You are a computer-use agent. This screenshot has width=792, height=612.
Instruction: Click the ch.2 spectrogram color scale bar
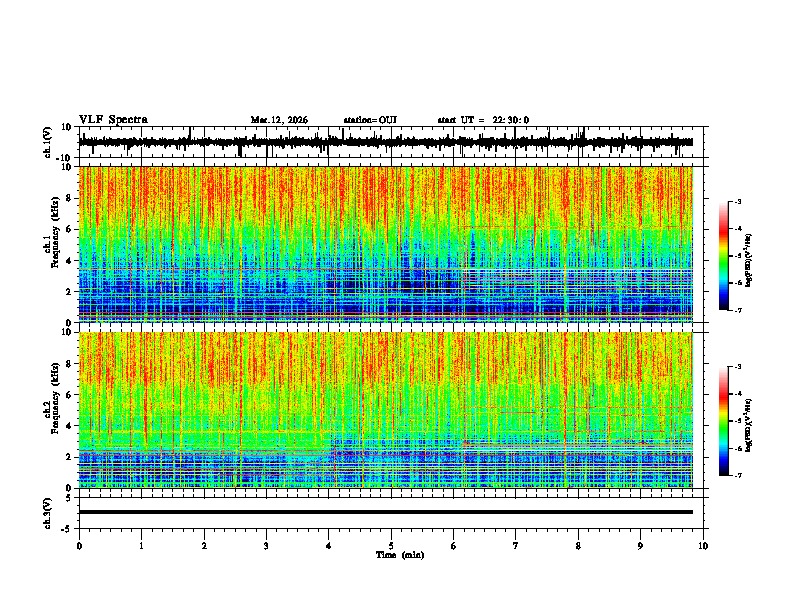pos(724,421)
